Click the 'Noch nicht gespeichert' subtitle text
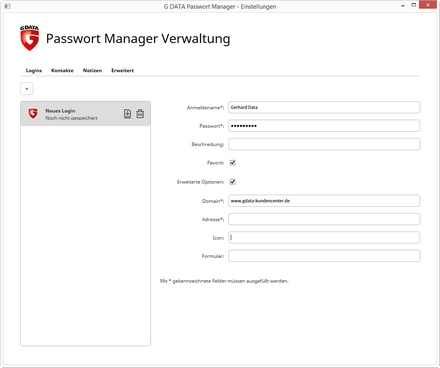 71,118
